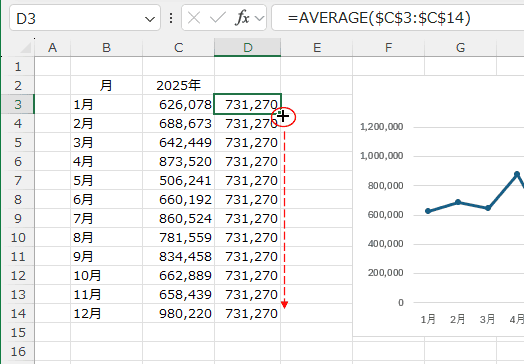This screenshot has width=524, height=364.
Task: Click cell containing 4月
Action: (x=106, y=162)
